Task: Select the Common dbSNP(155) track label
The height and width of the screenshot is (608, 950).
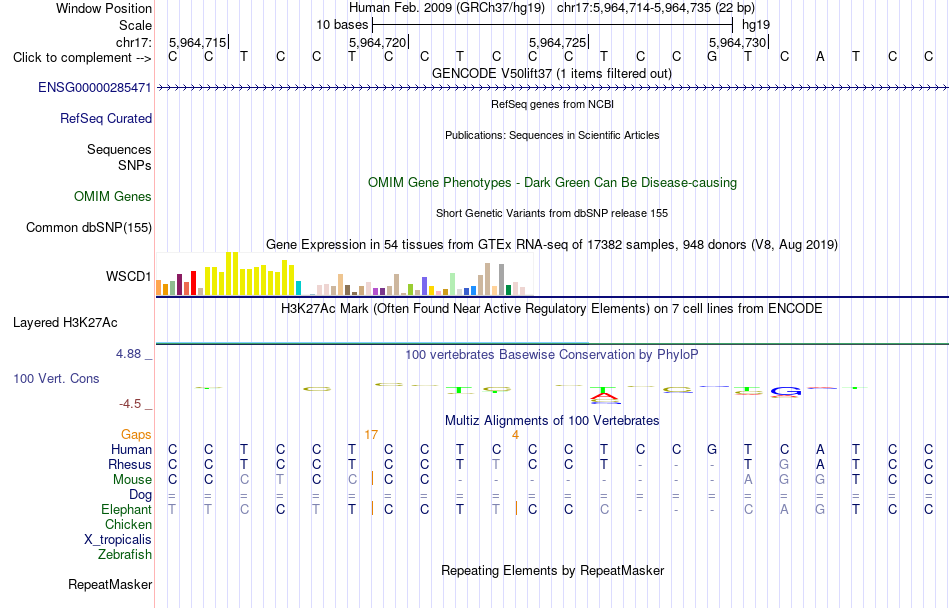Action: 89,228
